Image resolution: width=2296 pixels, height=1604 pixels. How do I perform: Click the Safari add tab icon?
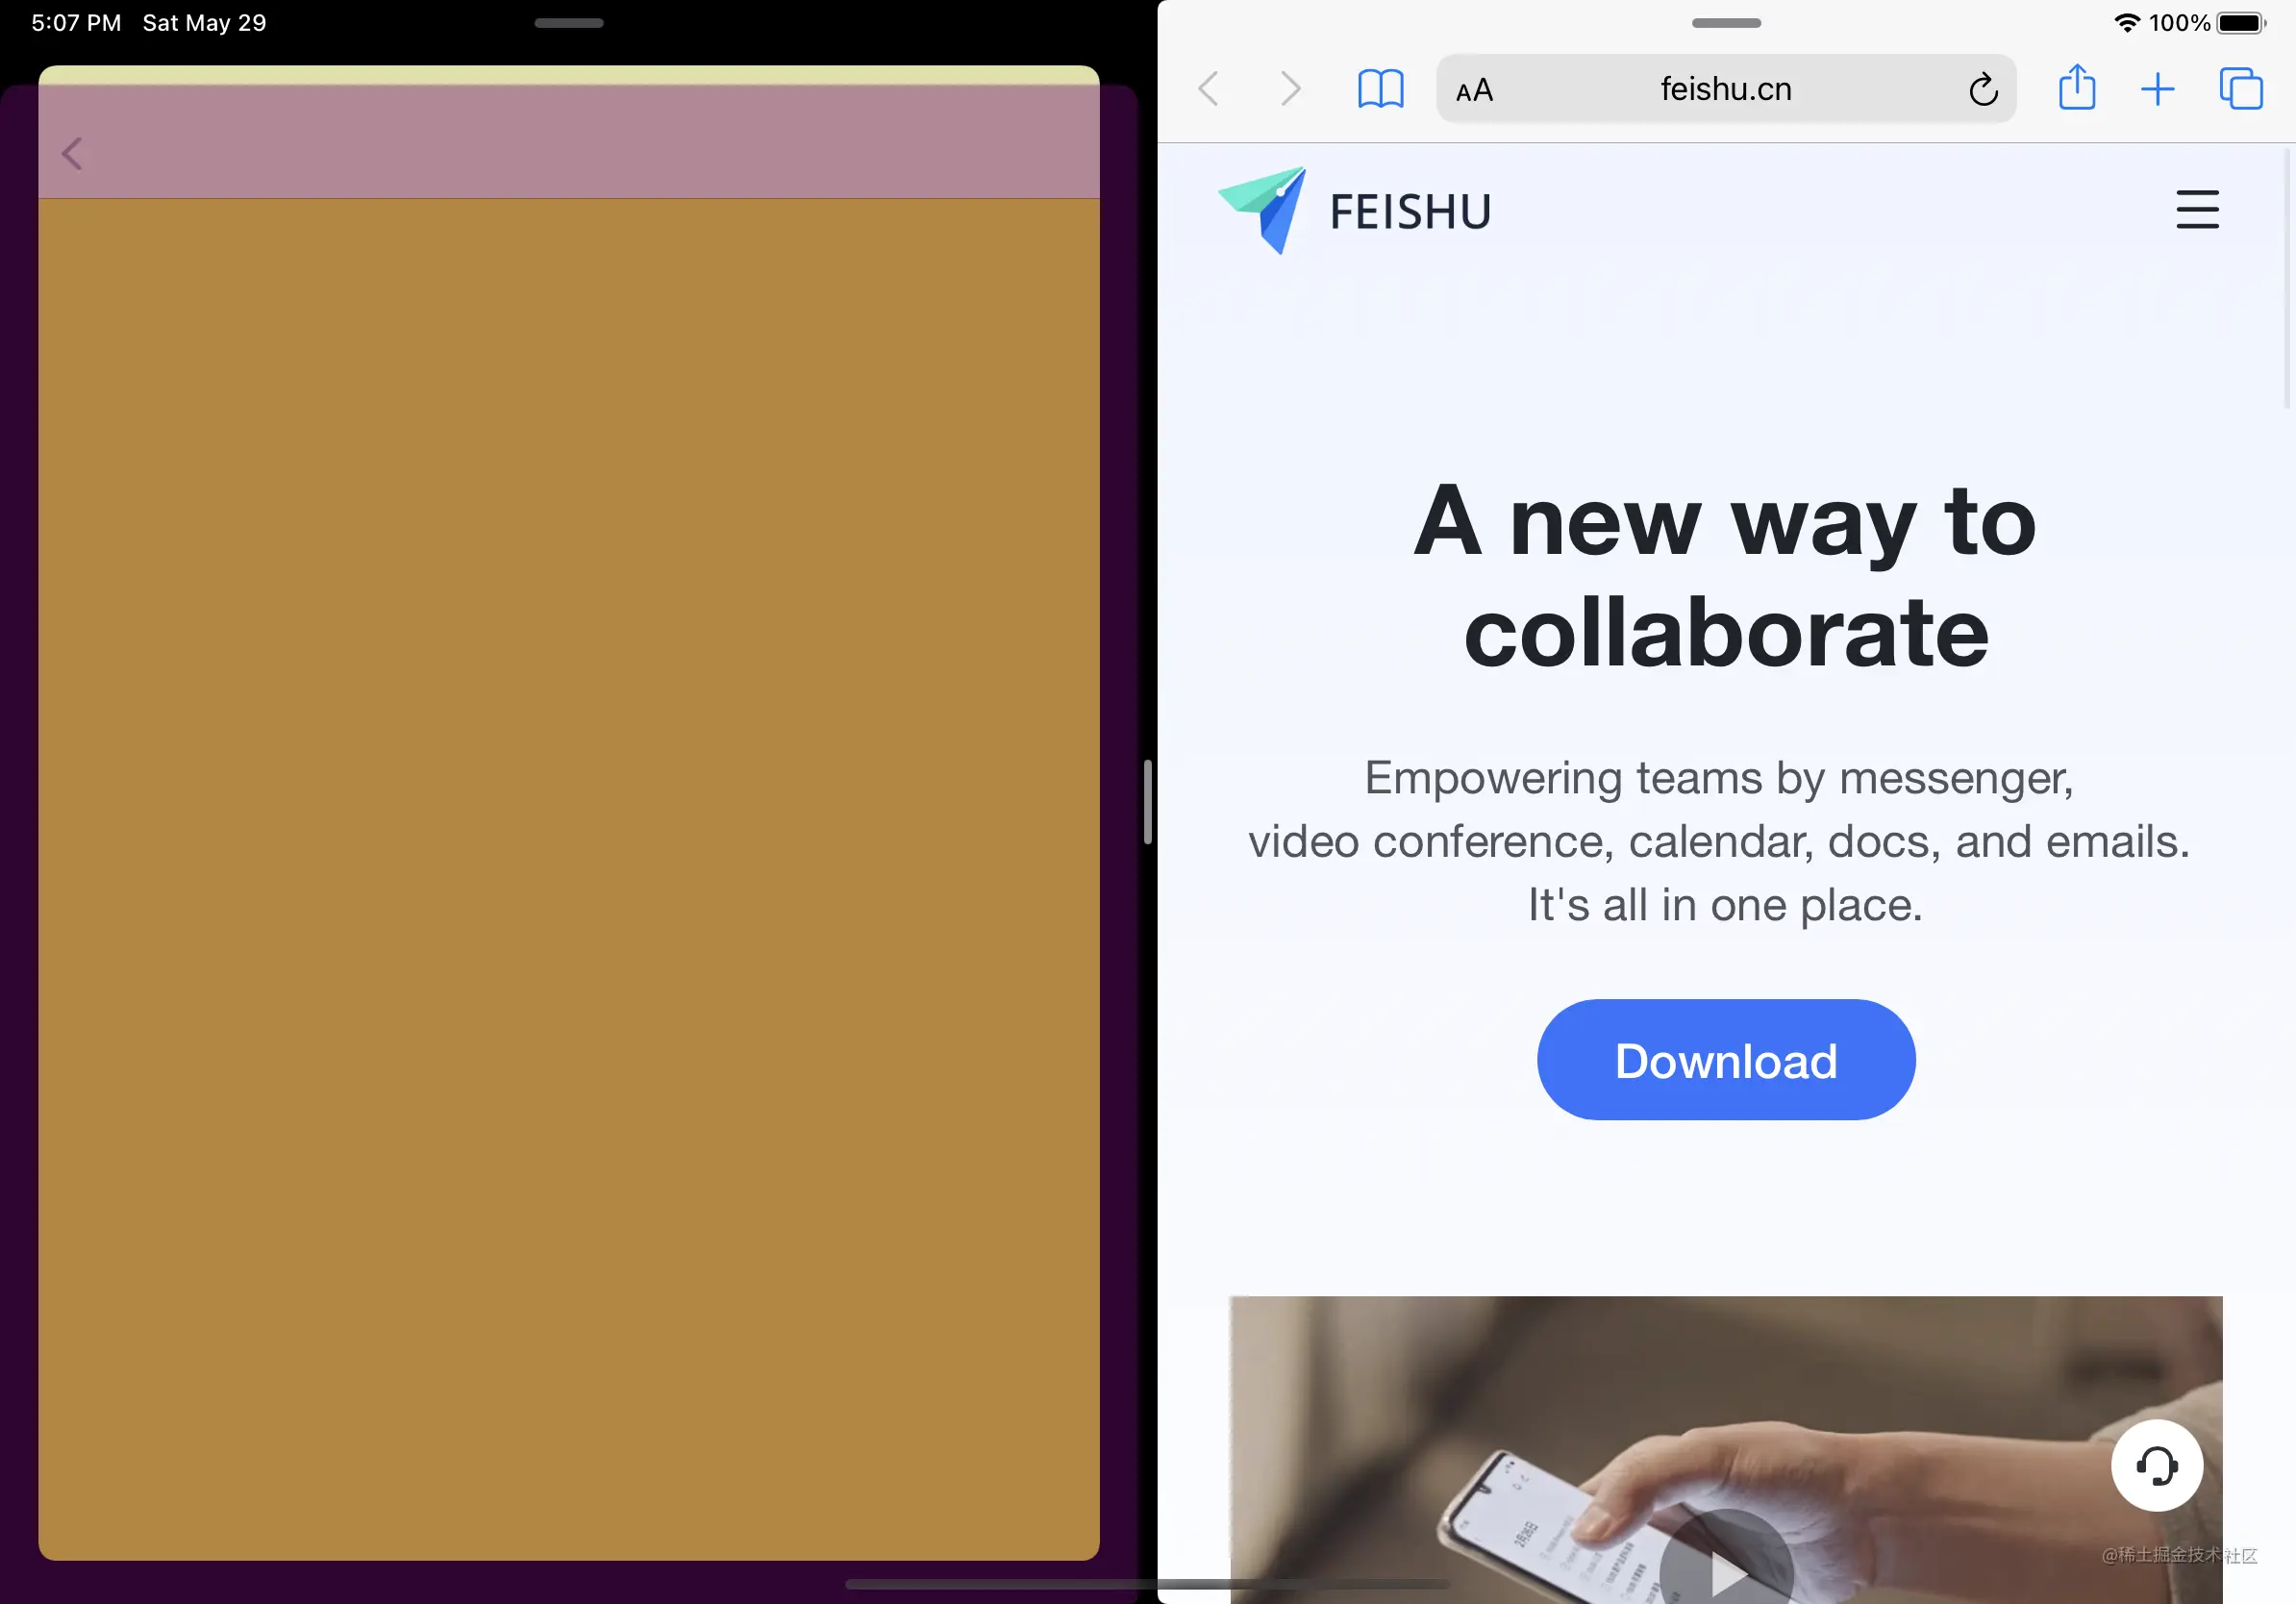click(2159, 89)
